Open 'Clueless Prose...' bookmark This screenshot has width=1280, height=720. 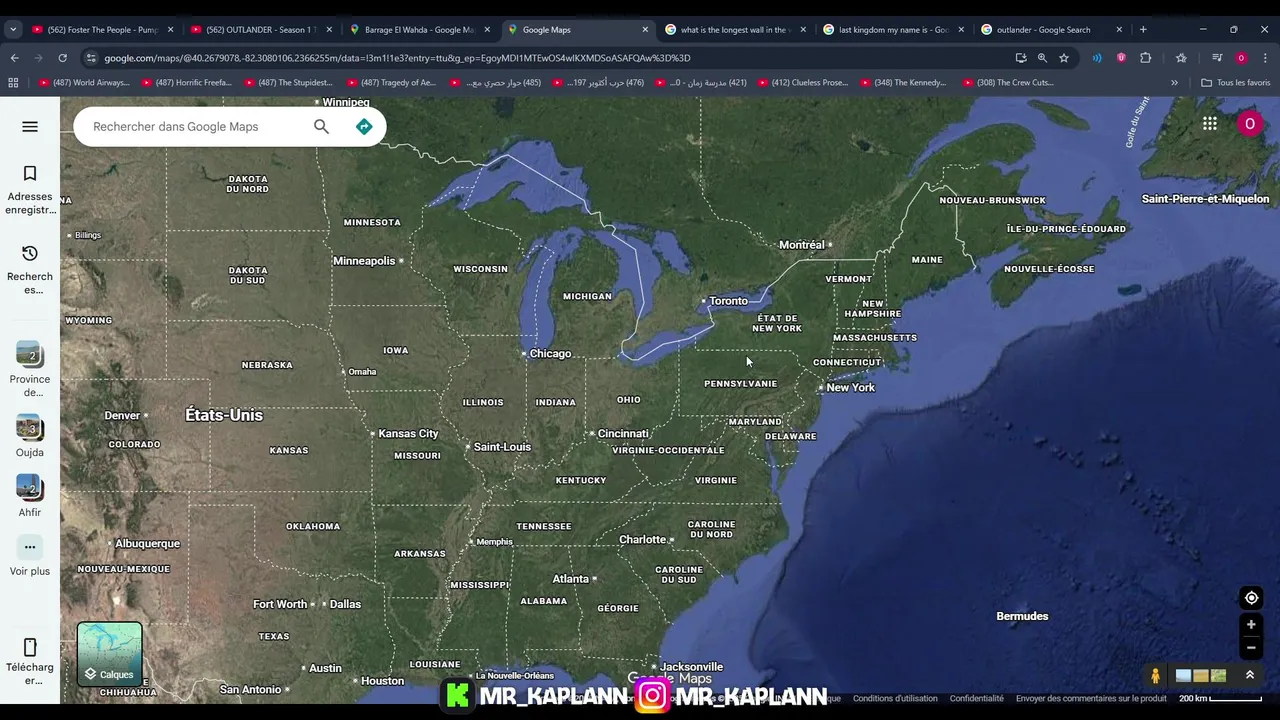[802, 83]
